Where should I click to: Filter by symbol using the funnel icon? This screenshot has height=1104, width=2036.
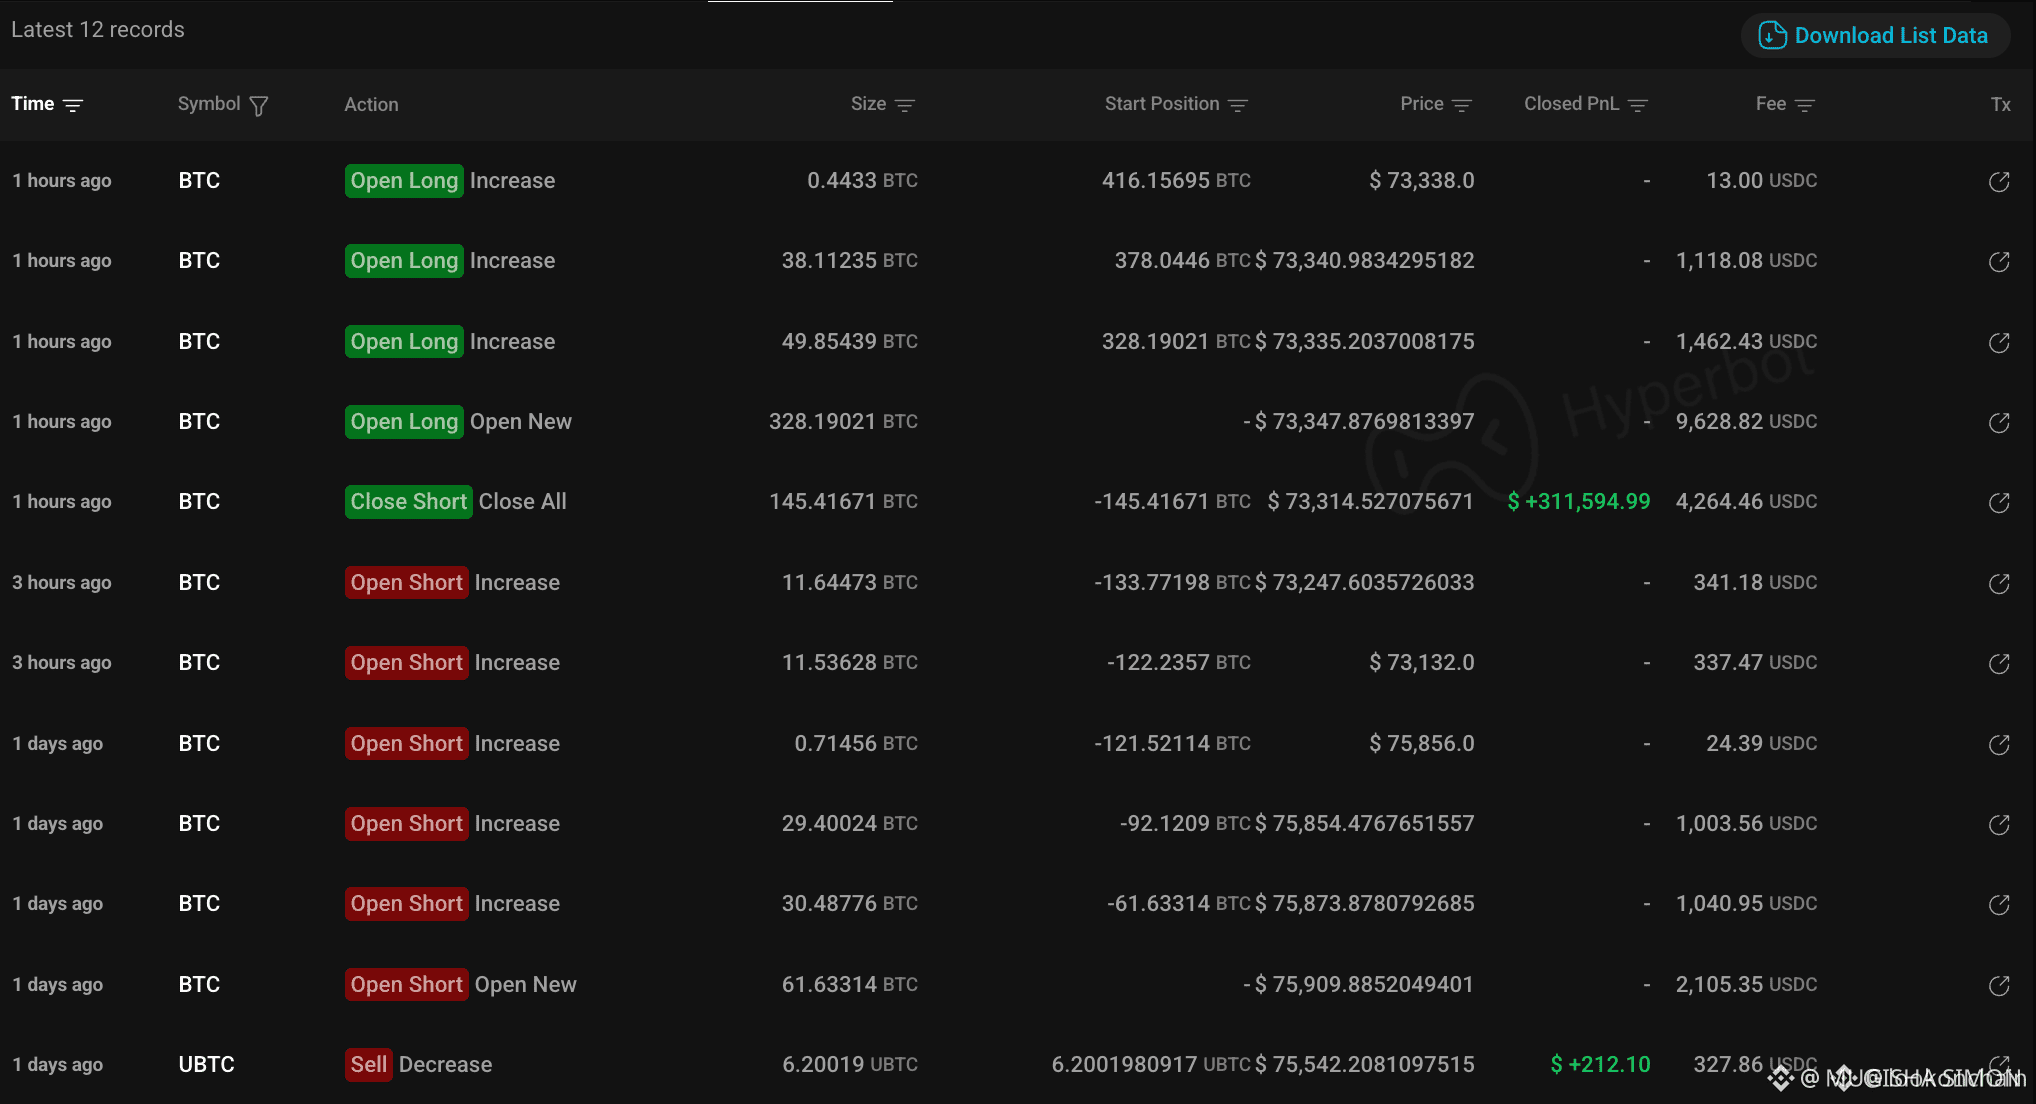click(x=259, y=105)
